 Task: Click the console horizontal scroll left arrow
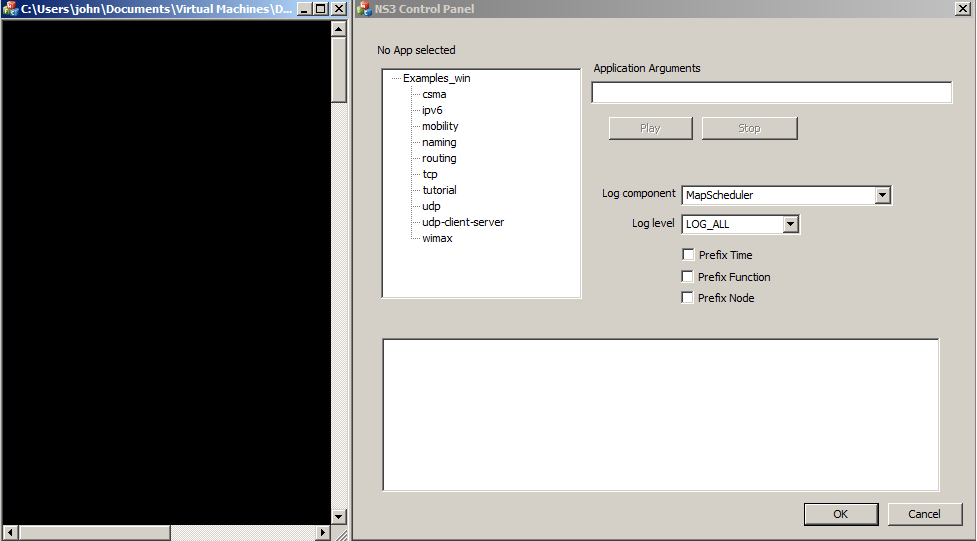click(10, 532)
